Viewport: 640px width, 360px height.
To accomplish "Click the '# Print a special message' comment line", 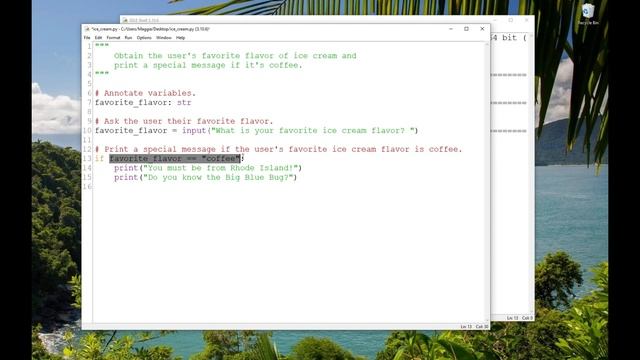I will pos(278,149).
